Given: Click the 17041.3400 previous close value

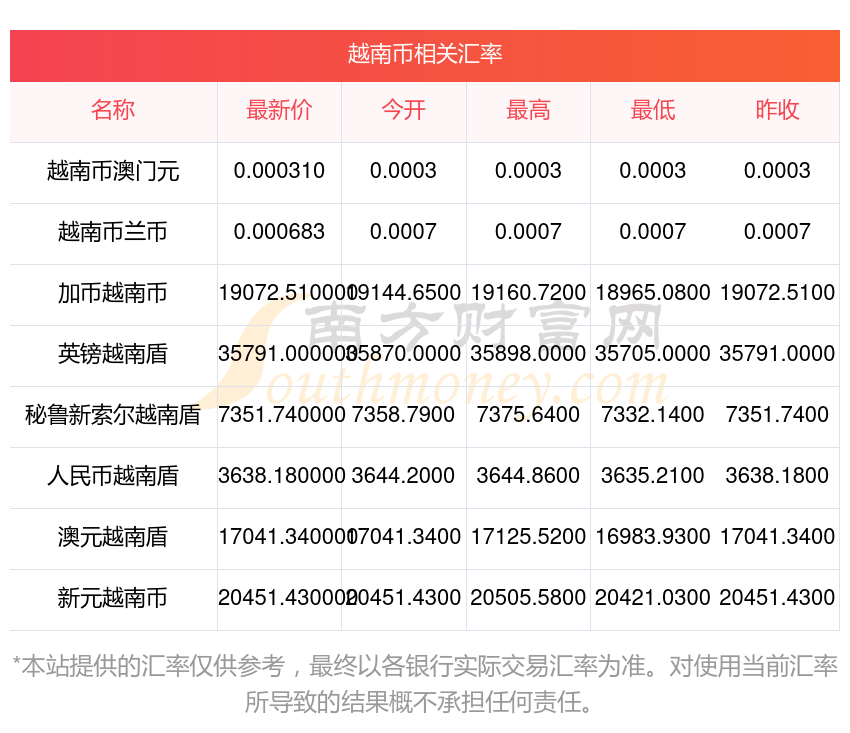Looking at the screenshot, I should tap(777, 537).
